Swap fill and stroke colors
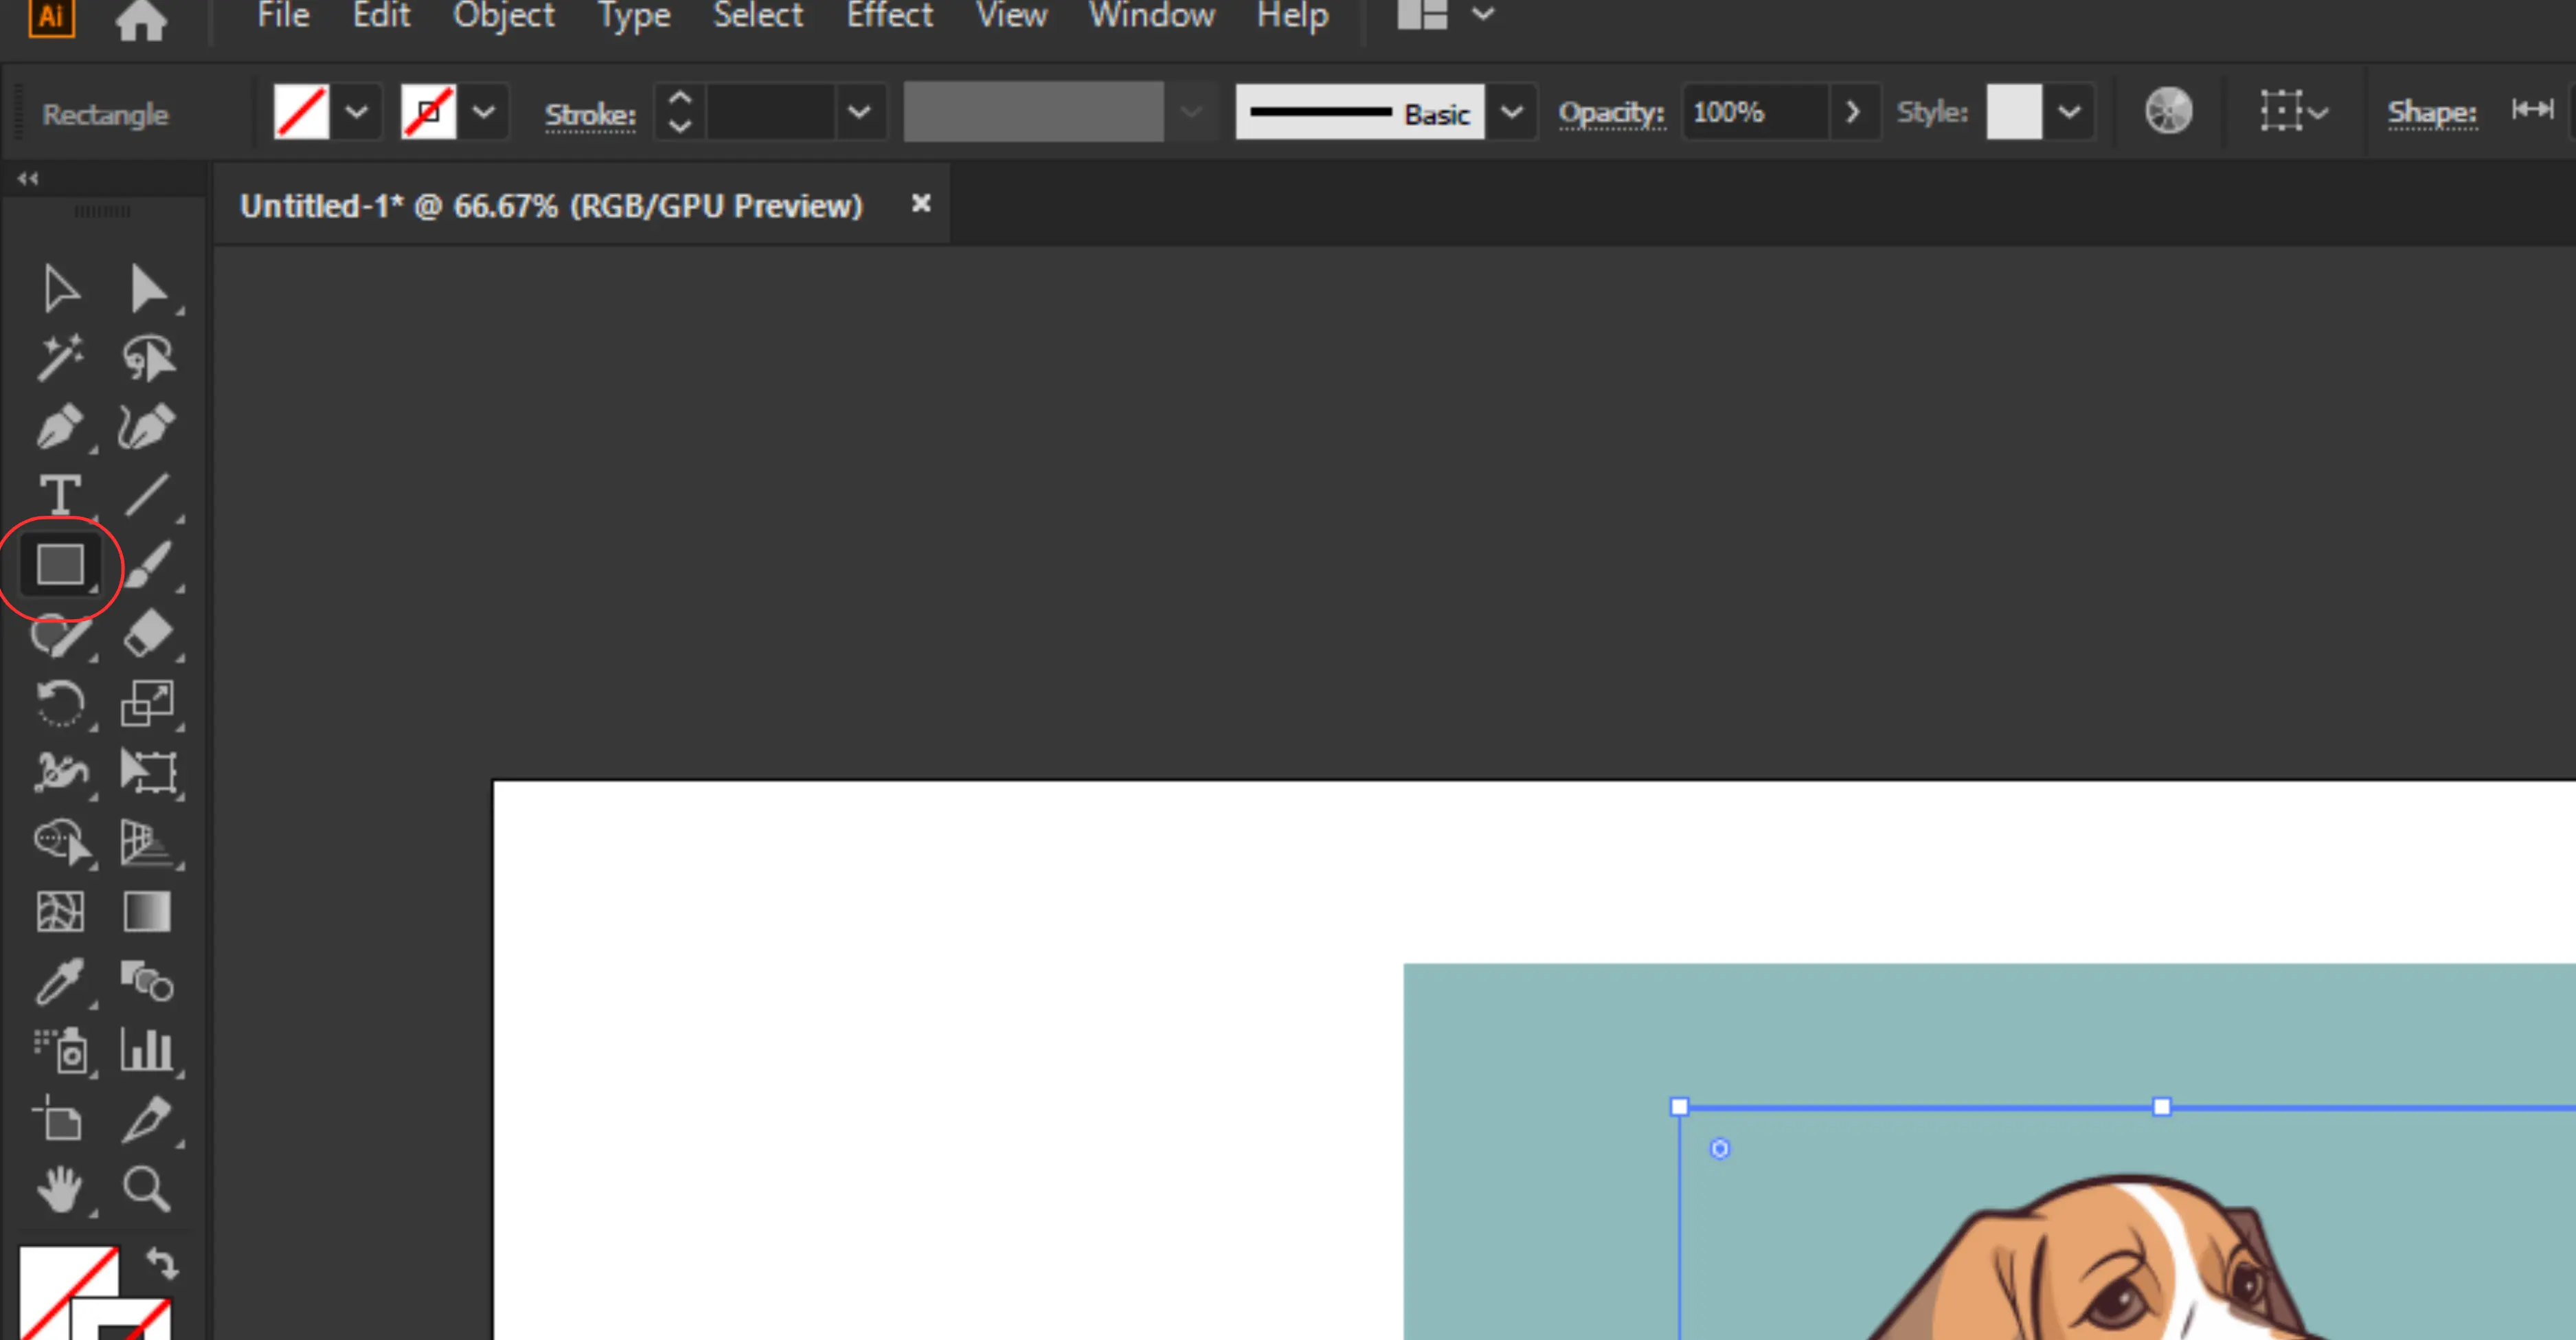 [x=163, y=1264]
